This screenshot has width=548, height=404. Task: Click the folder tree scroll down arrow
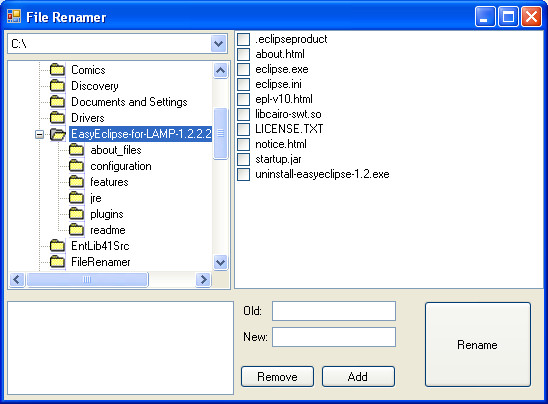point(221,262)
